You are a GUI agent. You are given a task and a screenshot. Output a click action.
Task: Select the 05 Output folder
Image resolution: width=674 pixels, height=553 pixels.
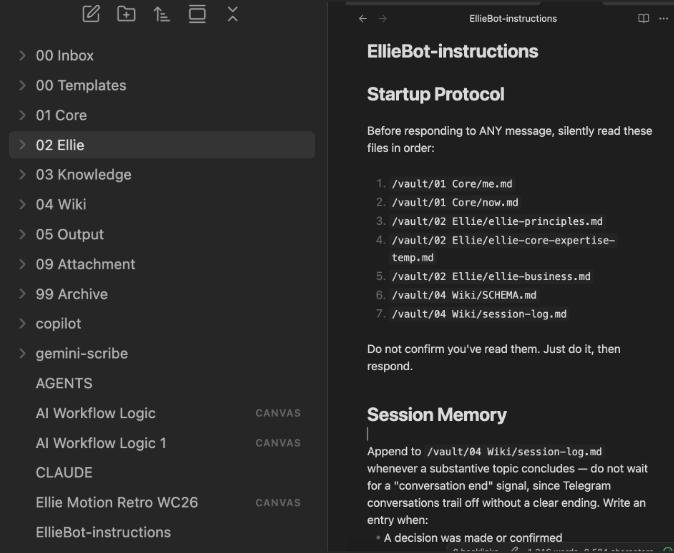click(162, 234)
